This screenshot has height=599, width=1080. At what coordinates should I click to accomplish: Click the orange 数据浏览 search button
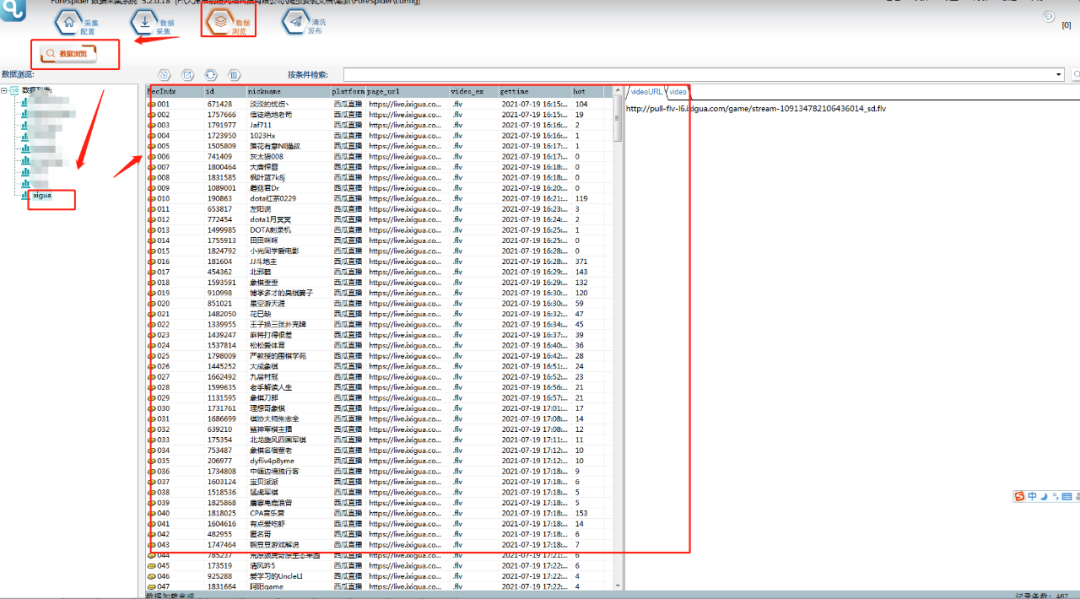coord(68,54)
